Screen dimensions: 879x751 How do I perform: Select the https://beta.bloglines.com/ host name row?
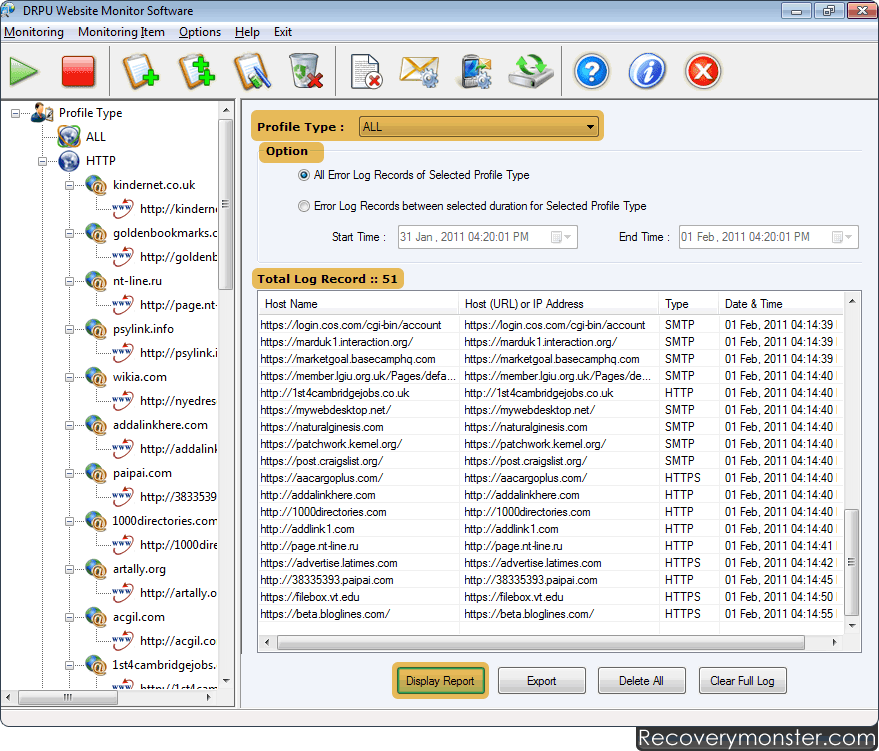(358, 614)
